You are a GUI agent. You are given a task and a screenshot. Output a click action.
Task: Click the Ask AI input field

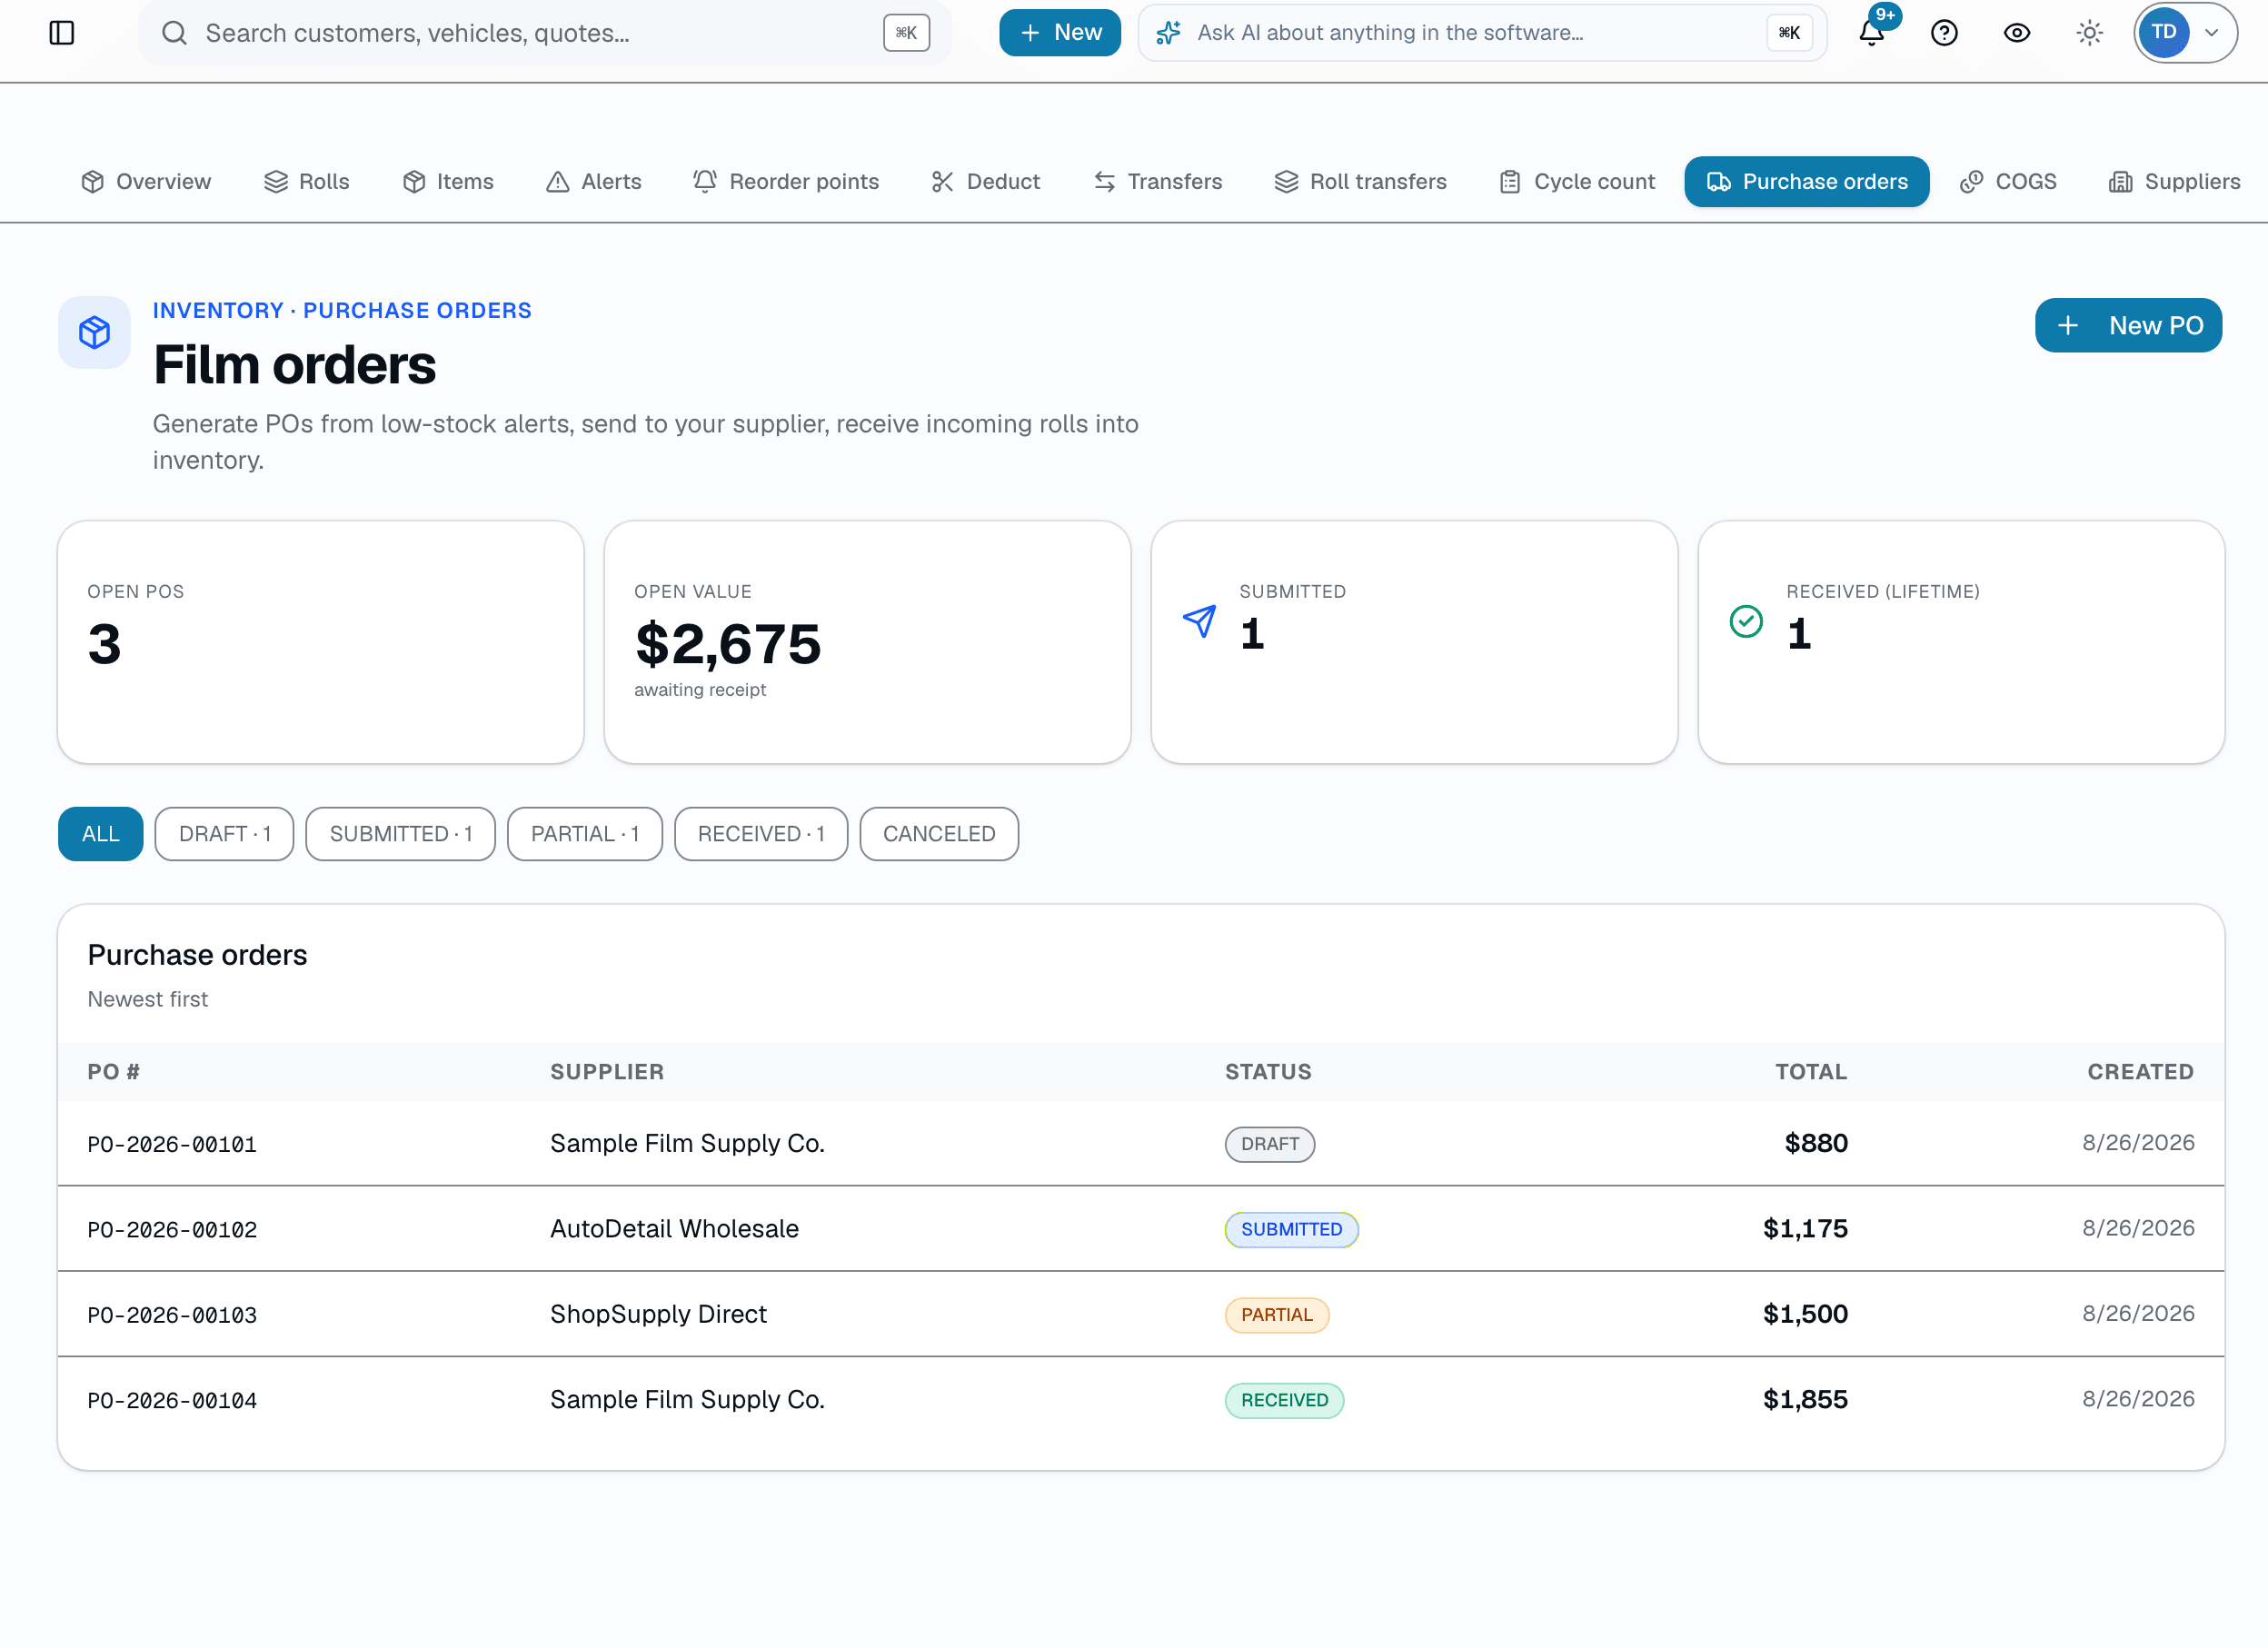click(1482, 33)
